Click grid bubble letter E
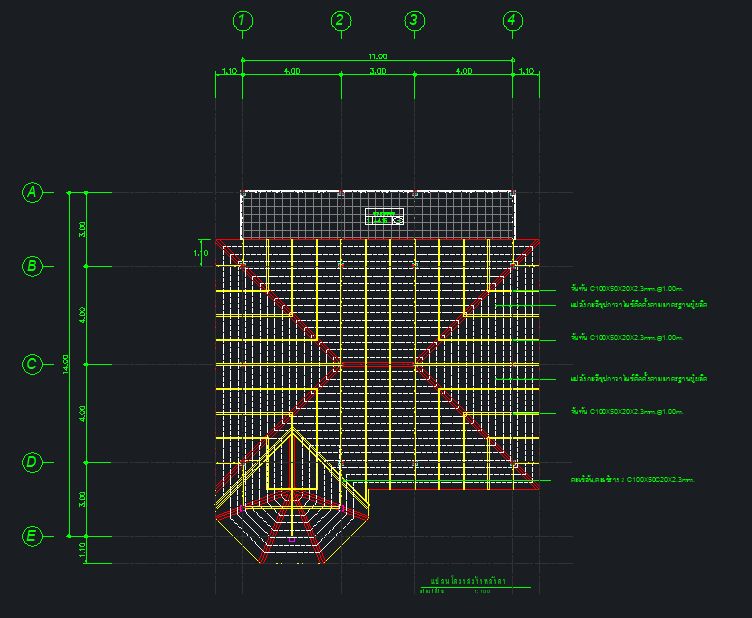 point(32,537)
